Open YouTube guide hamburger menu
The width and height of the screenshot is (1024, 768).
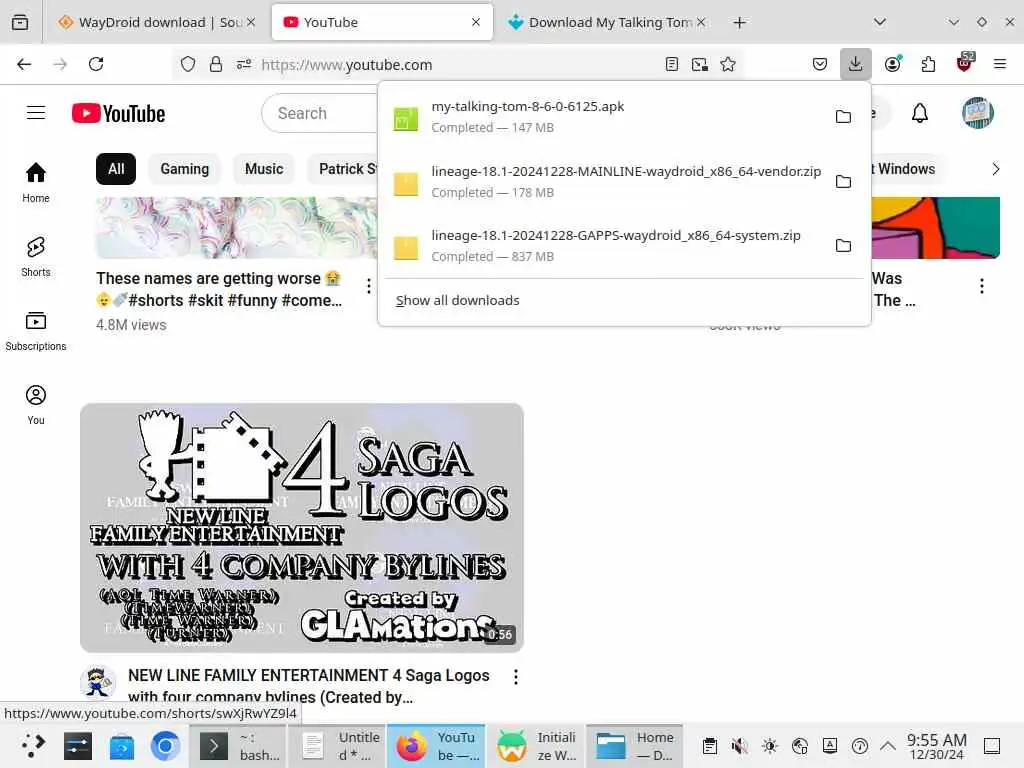click(x=36, y=113)
